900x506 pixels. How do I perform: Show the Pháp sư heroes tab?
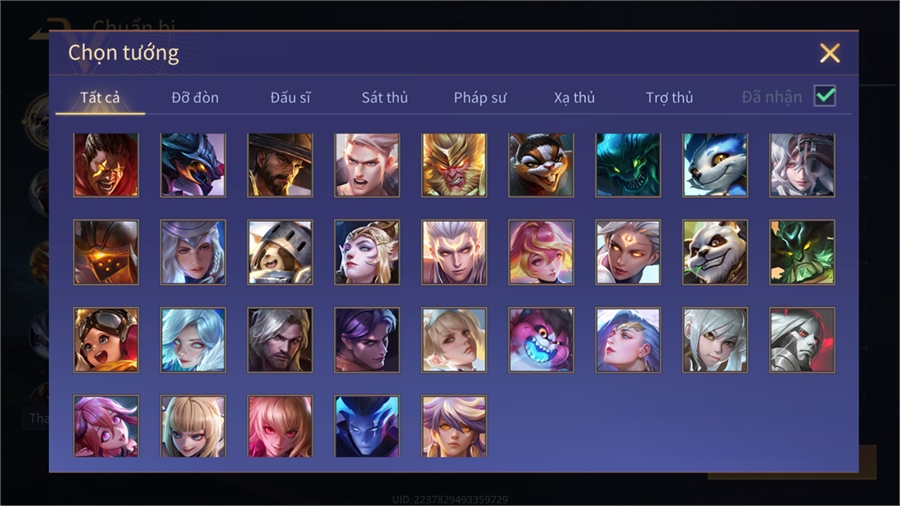click(x=480, y=98)
